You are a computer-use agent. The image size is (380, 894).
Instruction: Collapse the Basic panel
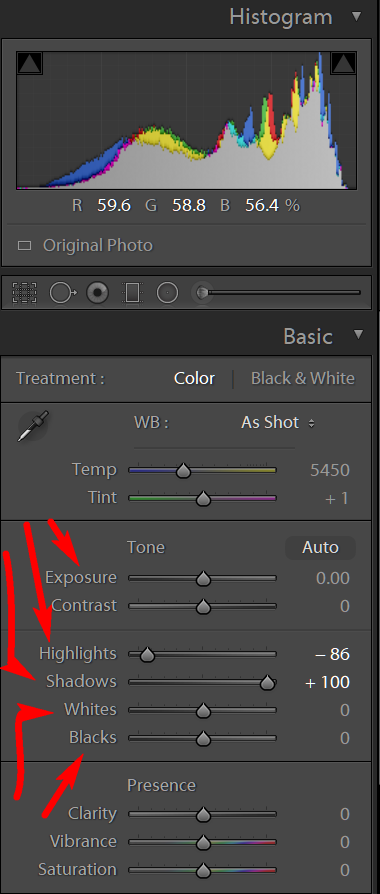point(358,334)
